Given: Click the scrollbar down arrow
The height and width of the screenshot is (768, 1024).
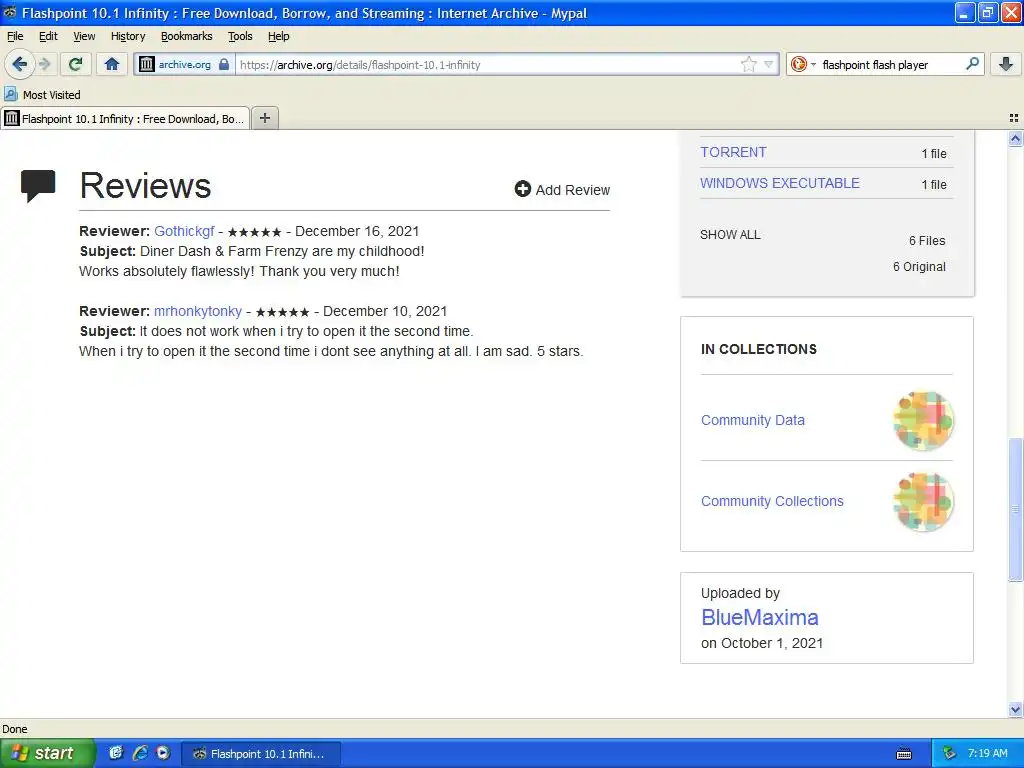Looking at the screenshot, I should [x=1015, y=709].
